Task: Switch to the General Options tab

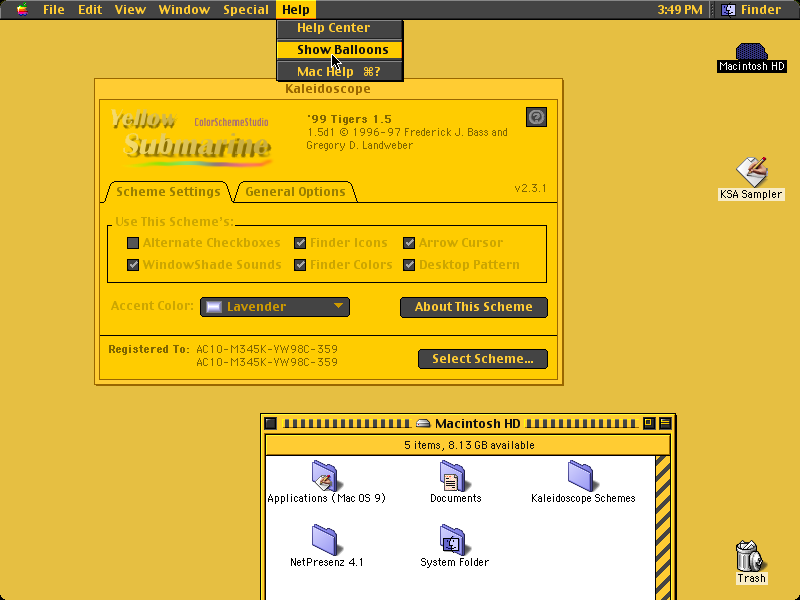Action: tap(295, 191)
